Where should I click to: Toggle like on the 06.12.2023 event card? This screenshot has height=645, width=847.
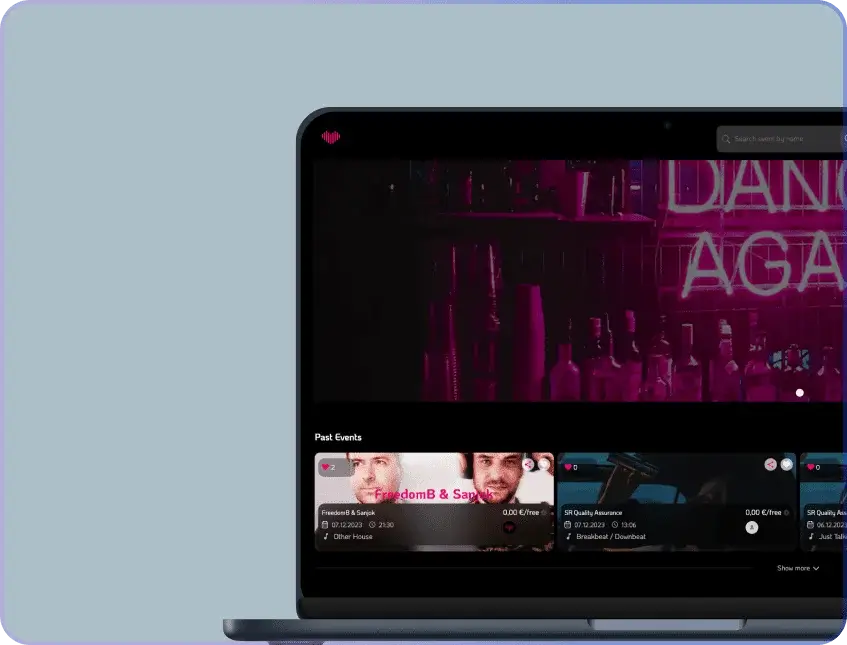[810, 467]
